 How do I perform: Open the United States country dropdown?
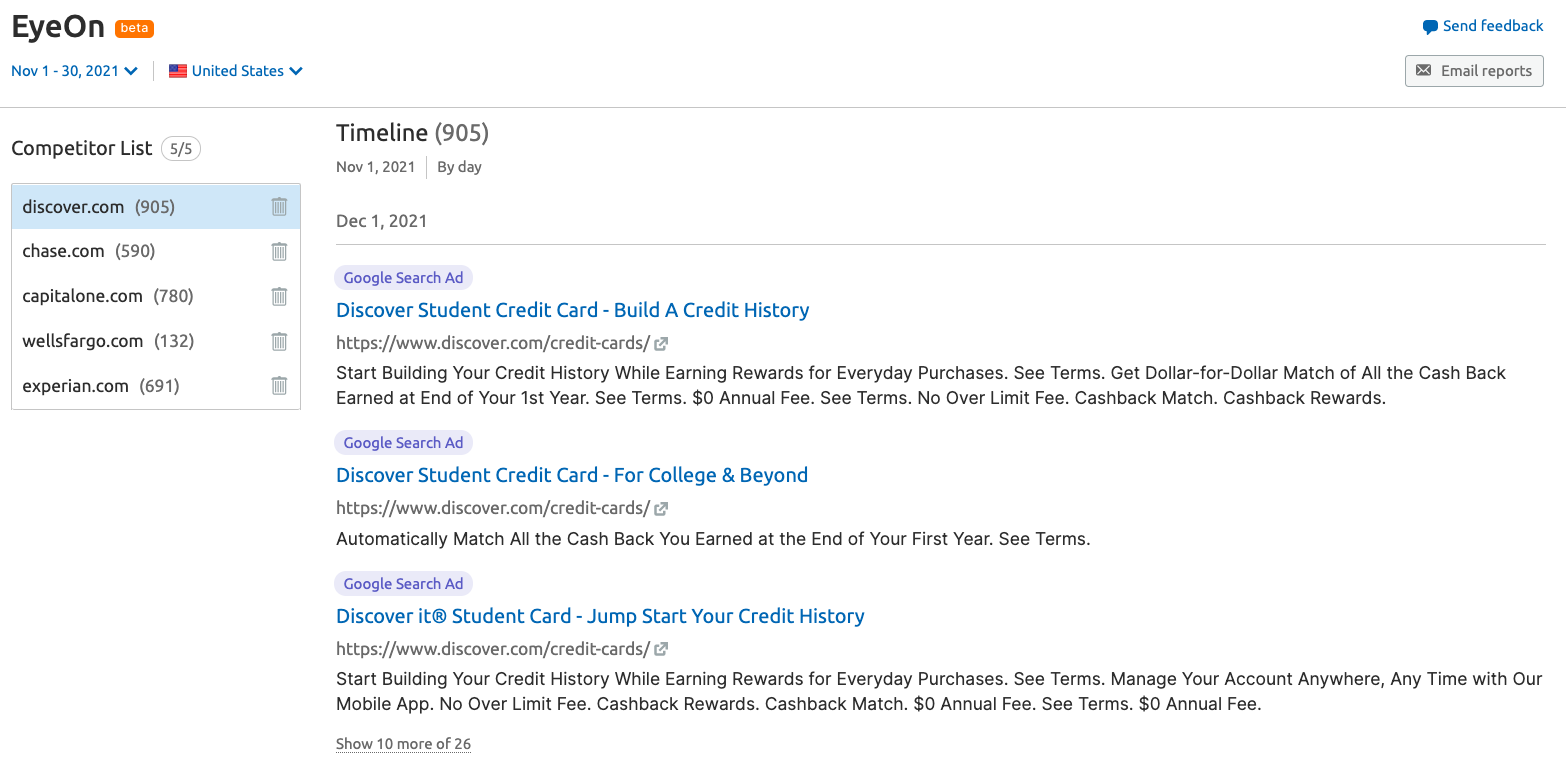(236, 71)
